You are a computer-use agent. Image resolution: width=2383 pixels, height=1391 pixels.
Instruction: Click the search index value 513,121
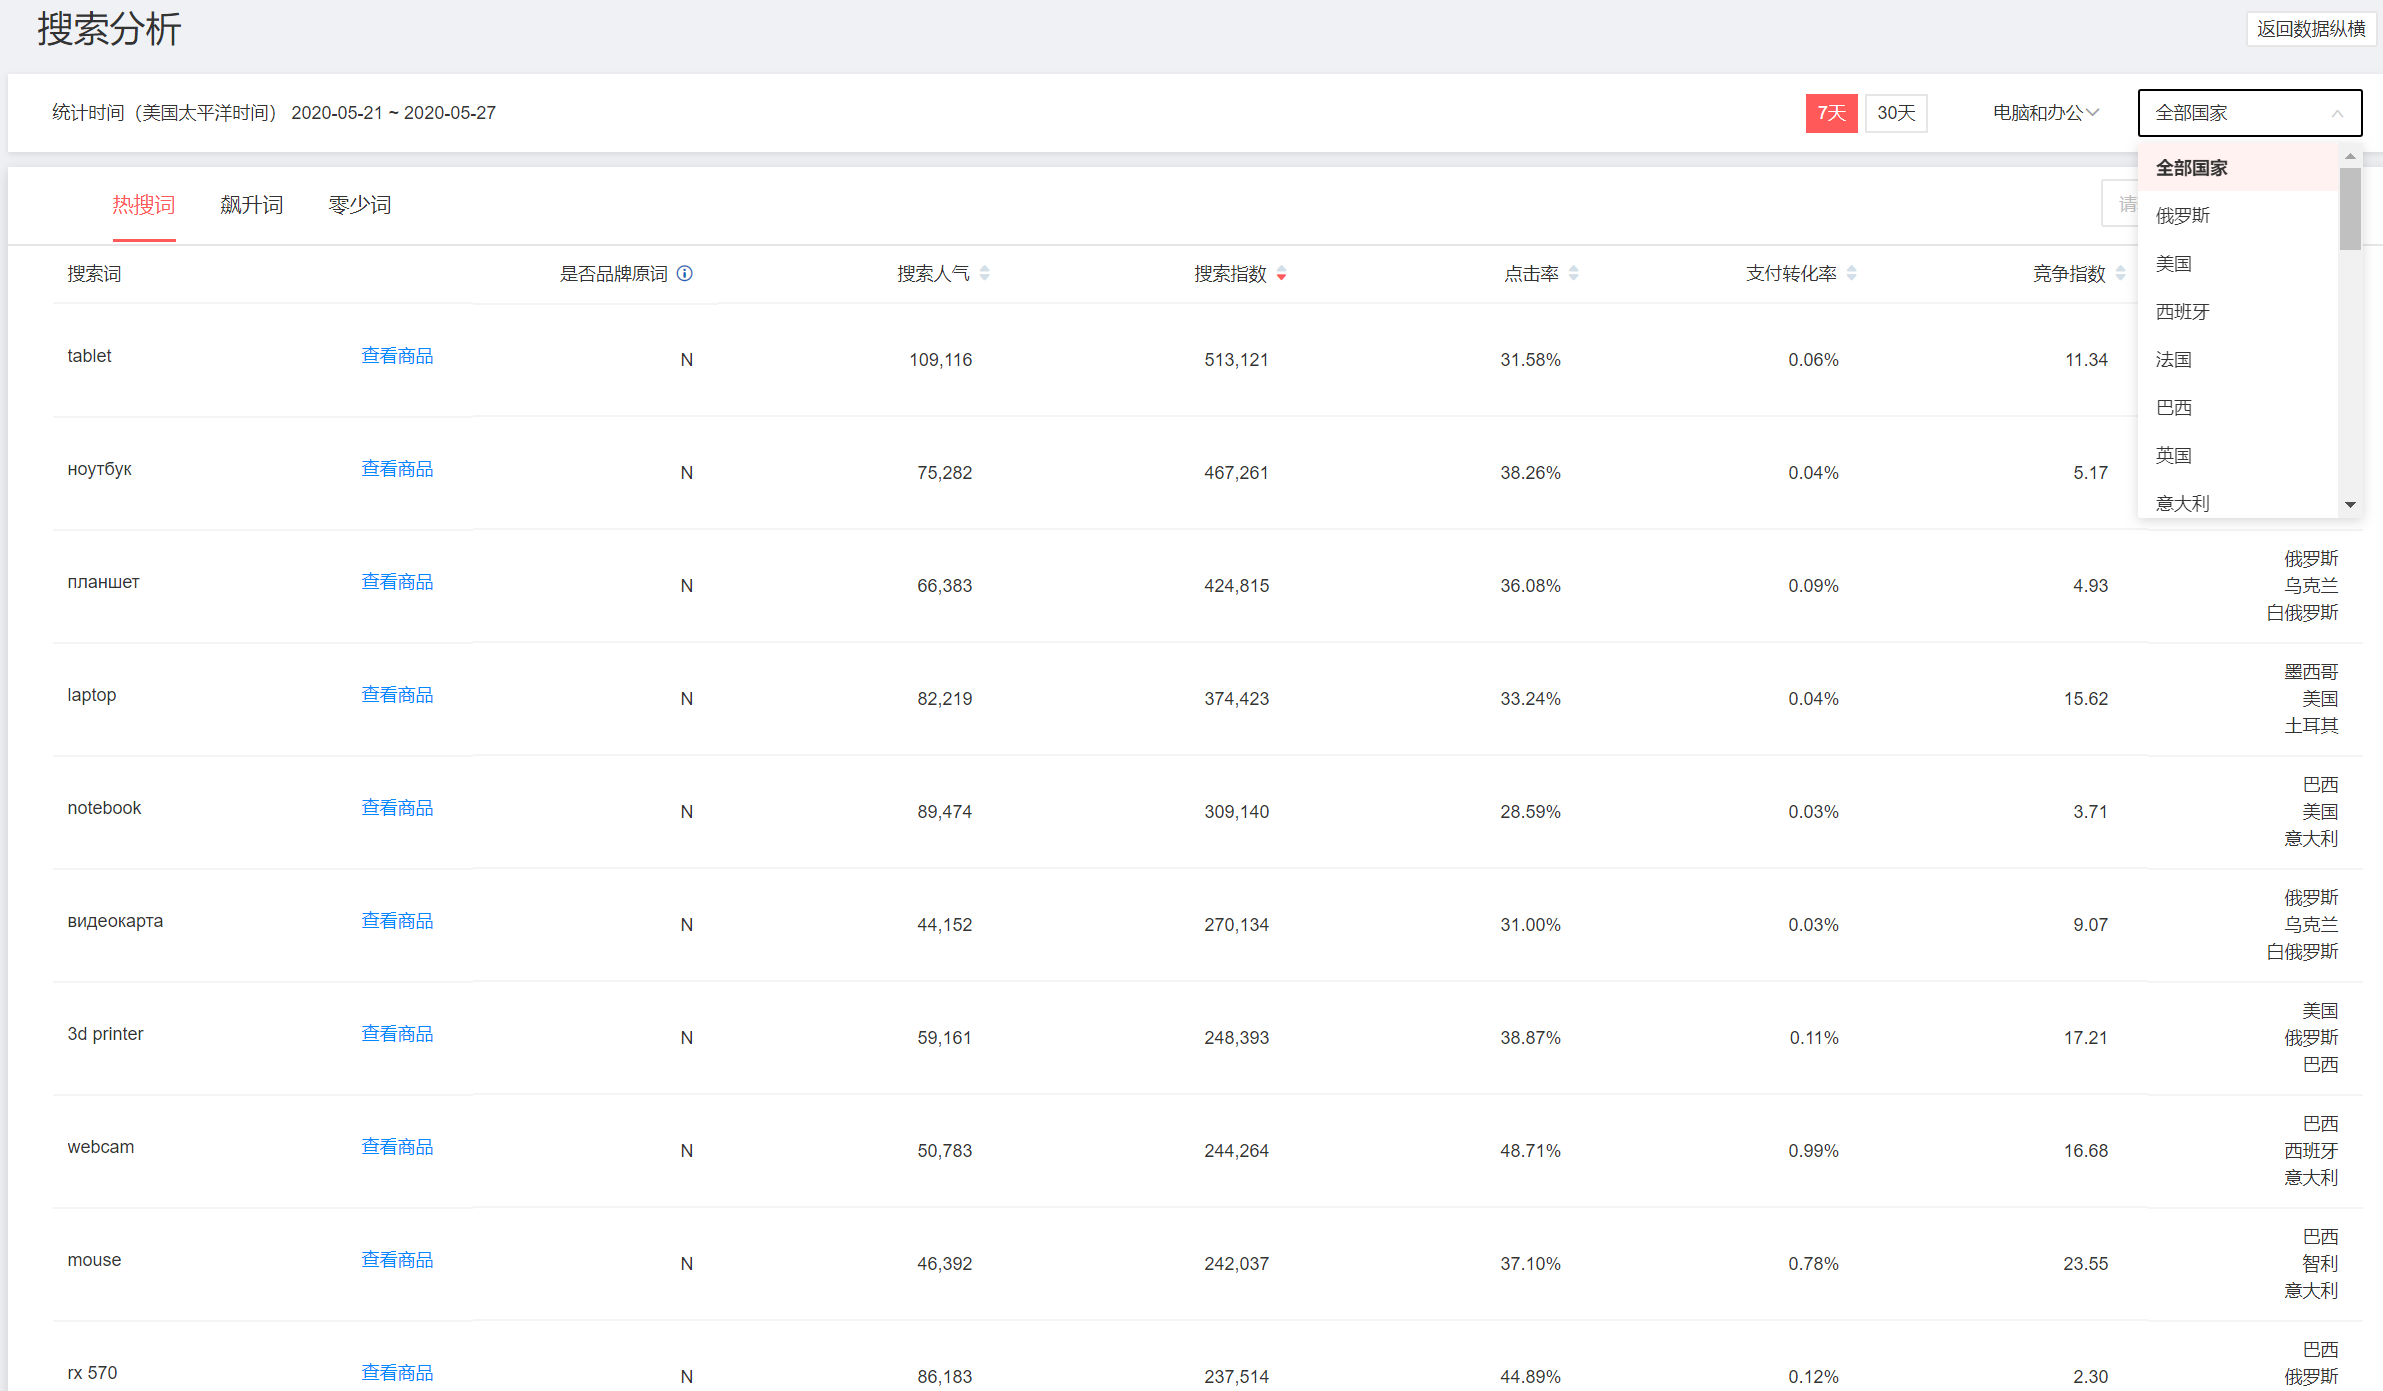(1237, 360)
